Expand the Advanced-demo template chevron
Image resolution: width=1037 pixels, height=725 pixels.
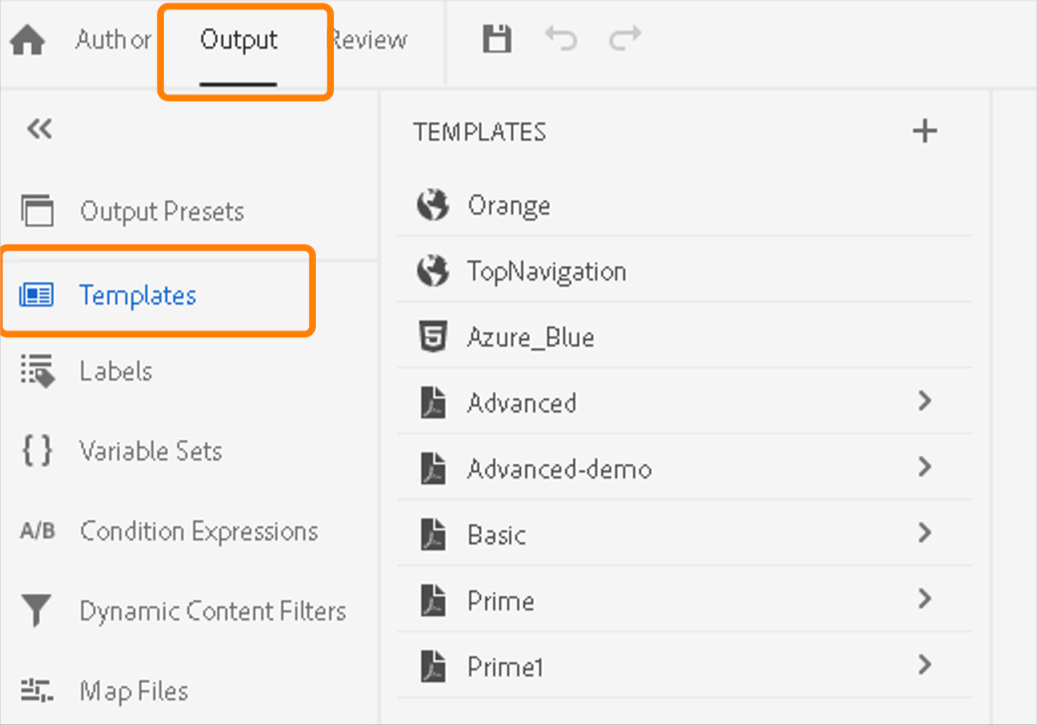point(924,468)
